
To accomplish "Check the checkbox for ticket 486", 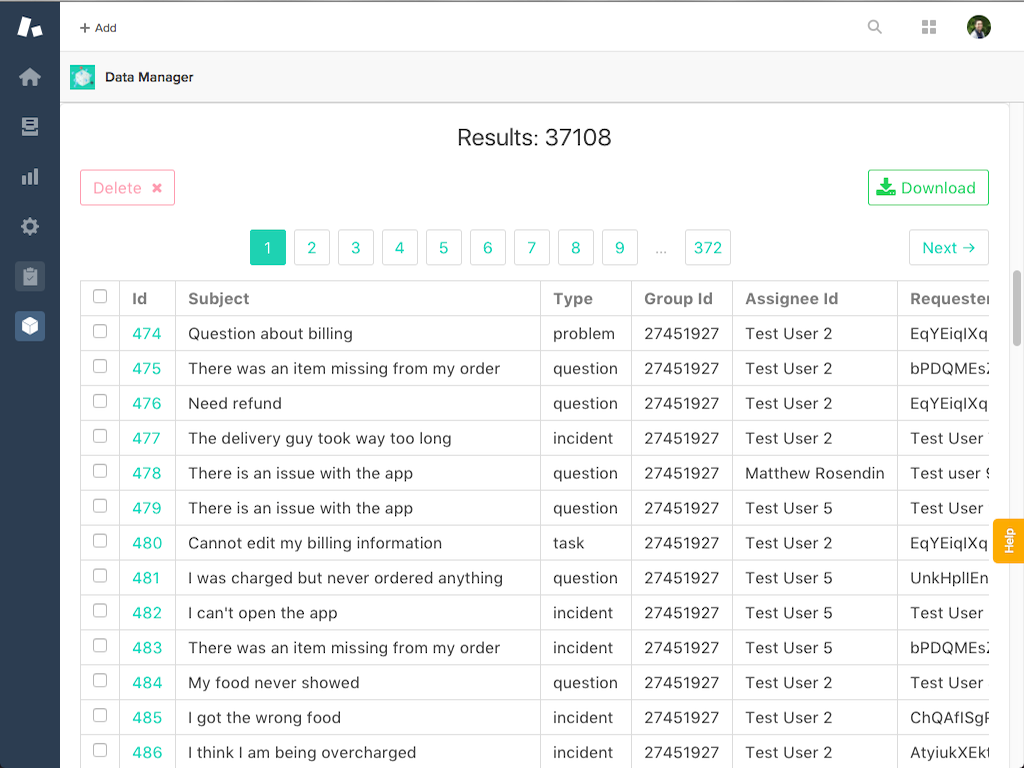I will 99,752.
